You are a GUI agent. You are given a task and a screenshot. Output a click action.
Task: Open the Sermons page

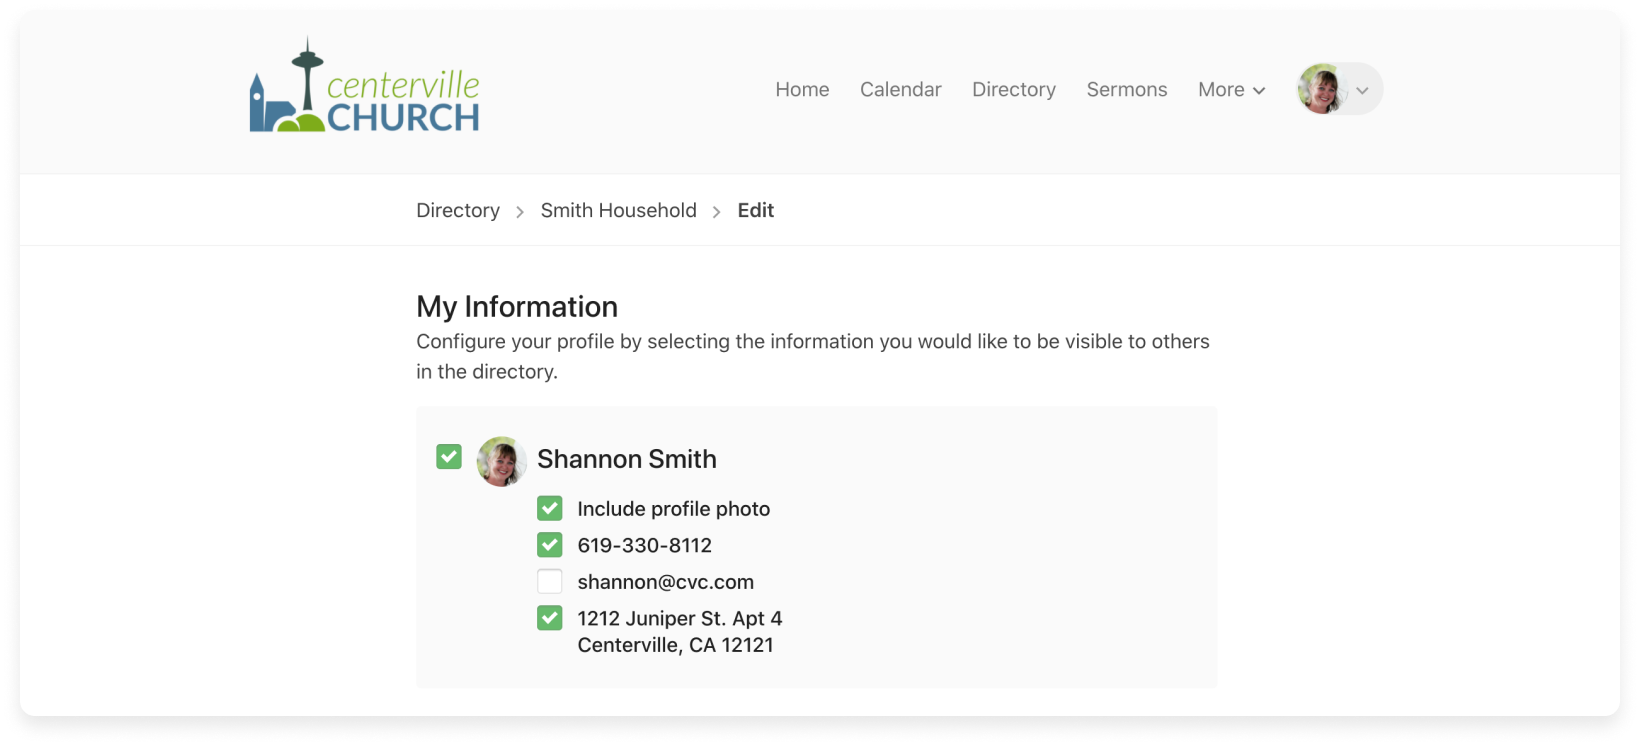[1127, 90]
